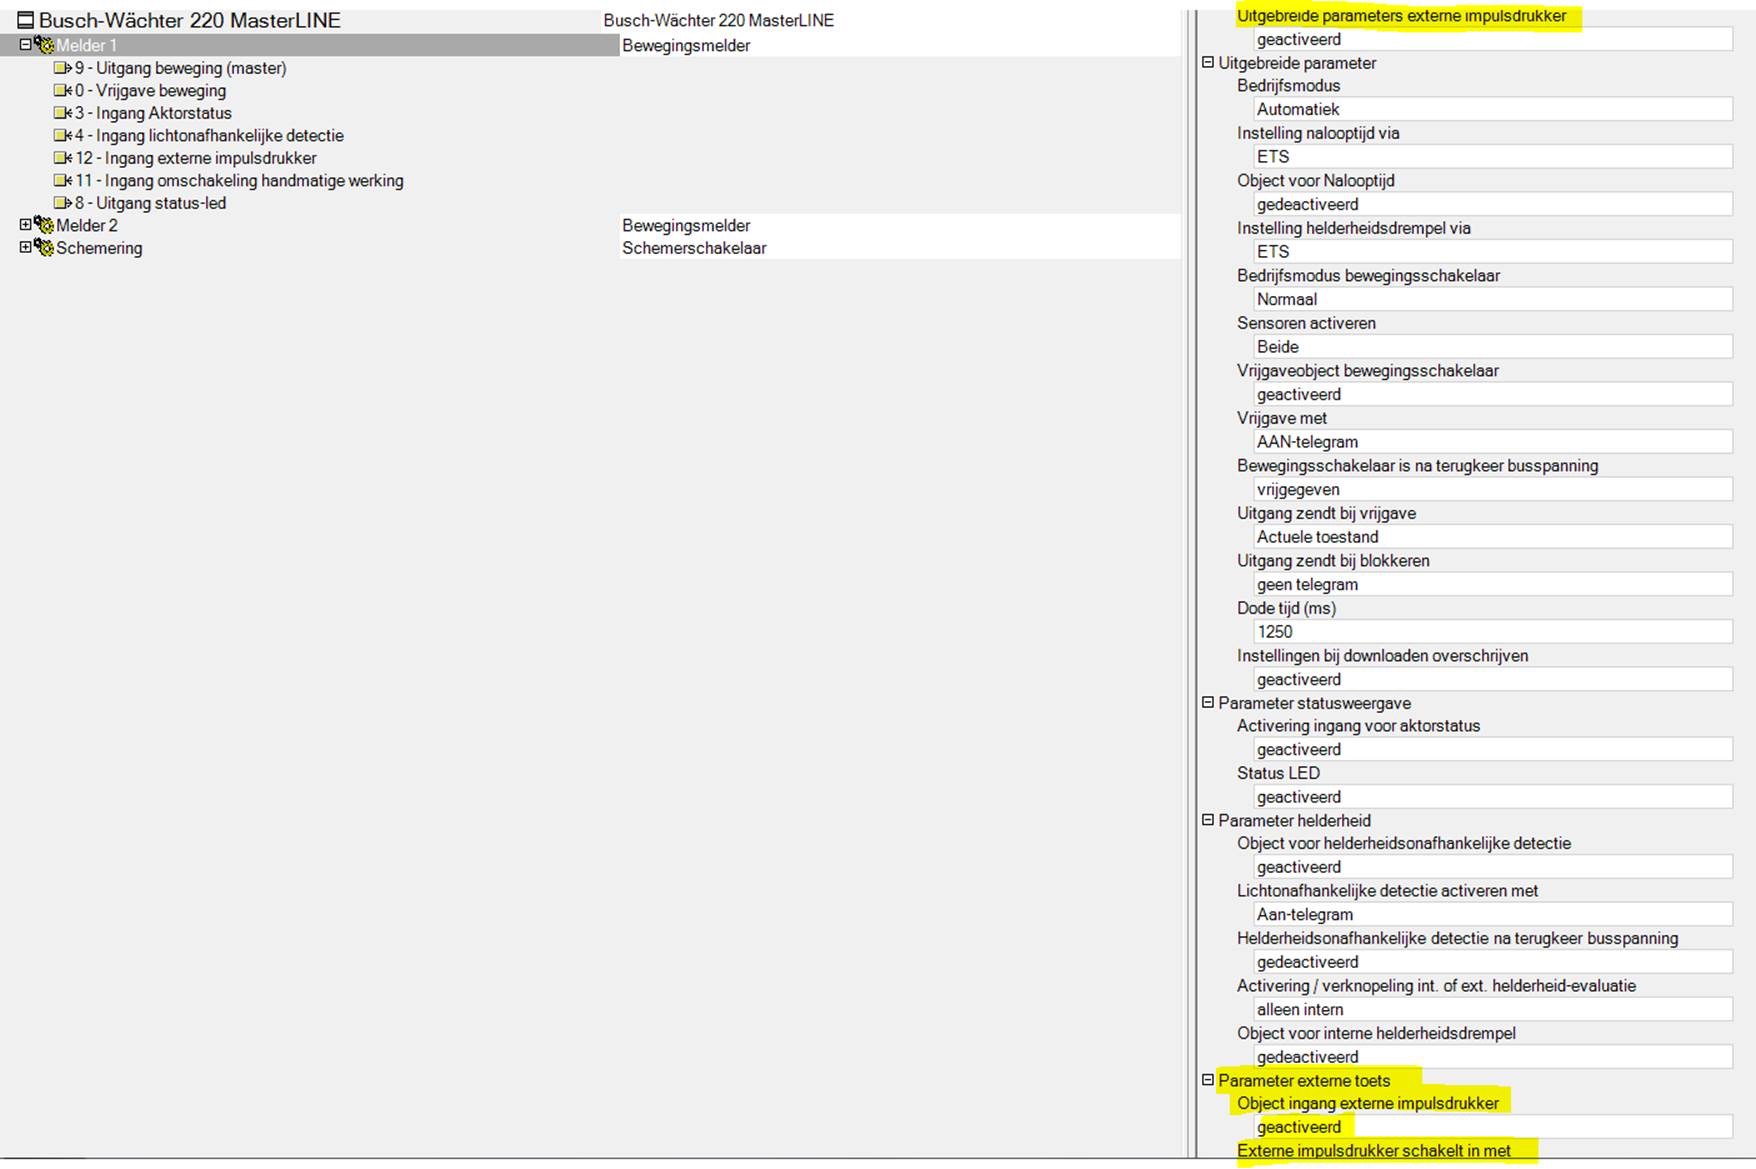
Task: Click the Schemering channel icon
Action: [x=44, y=247]
